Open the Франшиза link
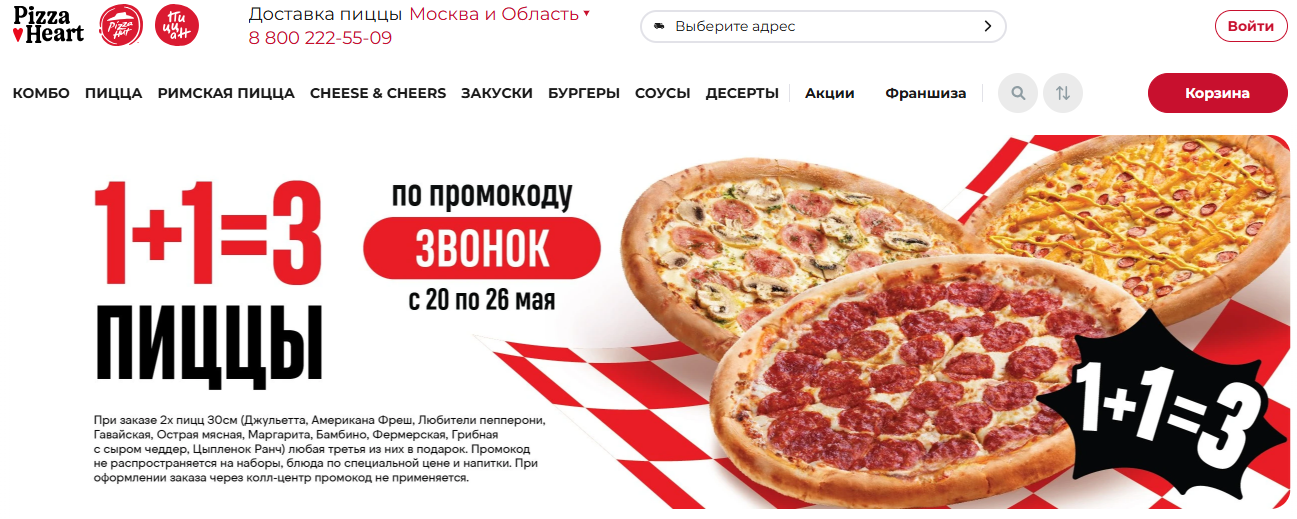This screenshot has height=519, width=1297. 926,93
